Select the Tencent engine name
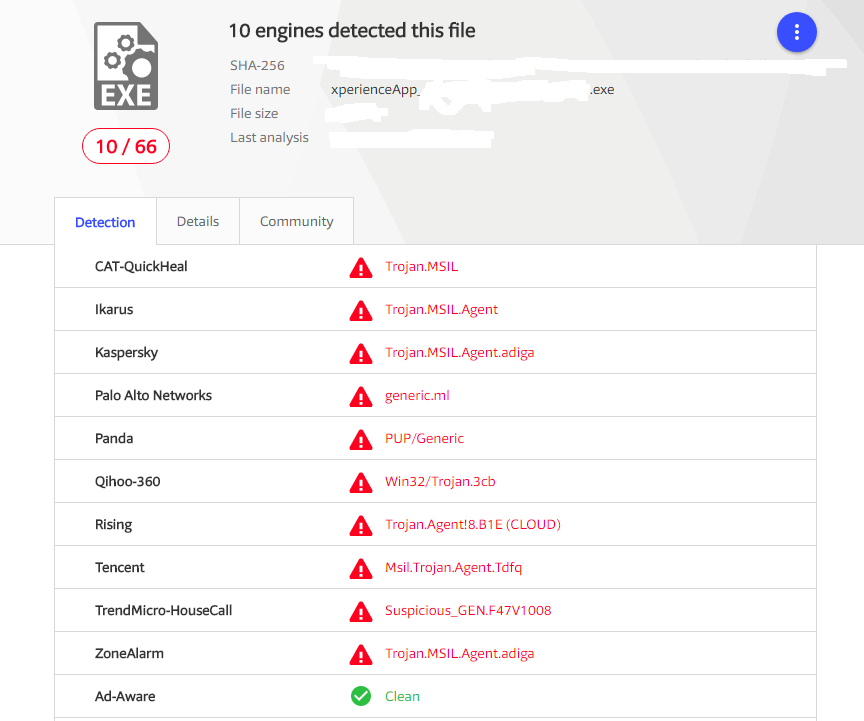864x721 pixels. (x=120, y=567)
